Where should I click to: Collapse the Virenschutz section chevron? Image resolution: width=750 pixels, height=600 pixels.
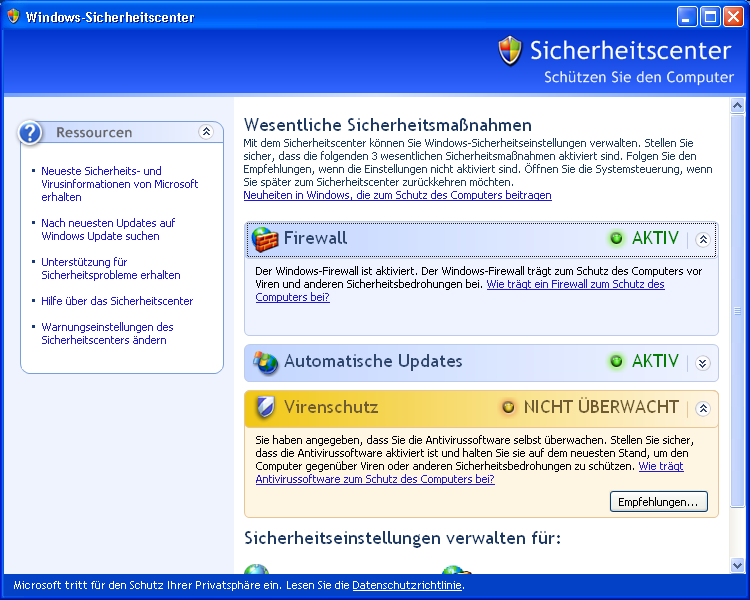703,409
